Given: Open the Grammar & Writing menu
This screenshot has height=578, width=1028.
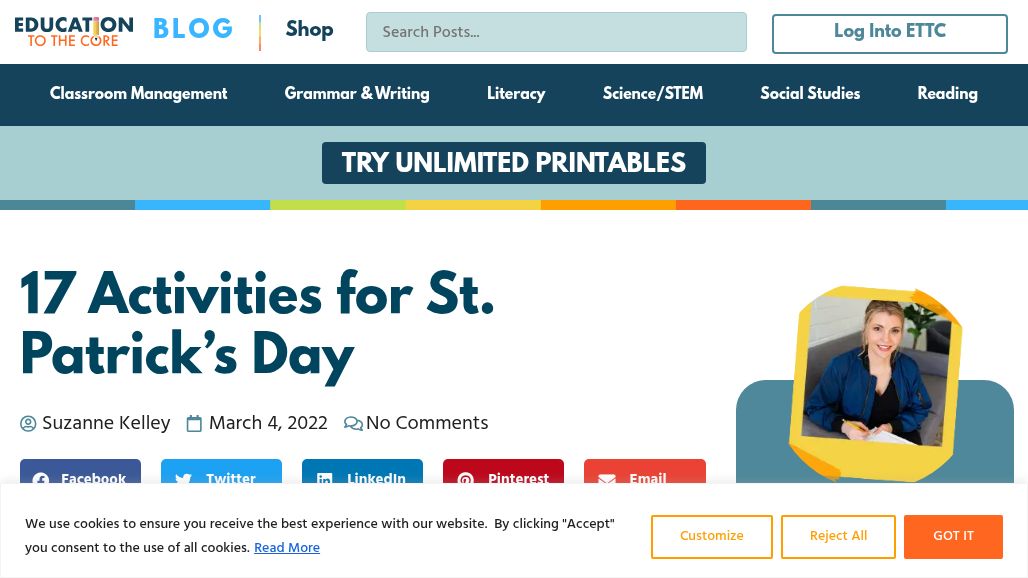Looking at the screenshot, I should pyautogui.click(x=357, y=94).
